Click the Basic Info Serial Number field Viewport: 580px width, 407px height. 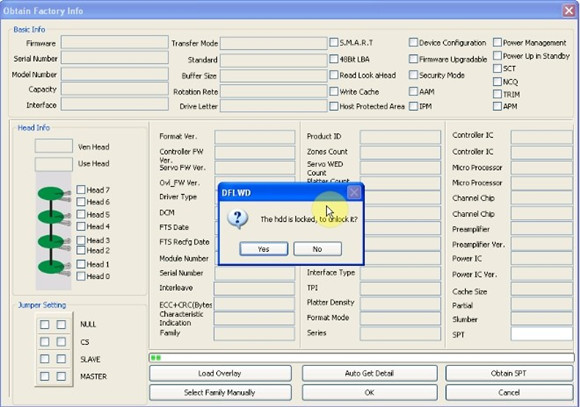pyautogui.click(x=115, y=58)
